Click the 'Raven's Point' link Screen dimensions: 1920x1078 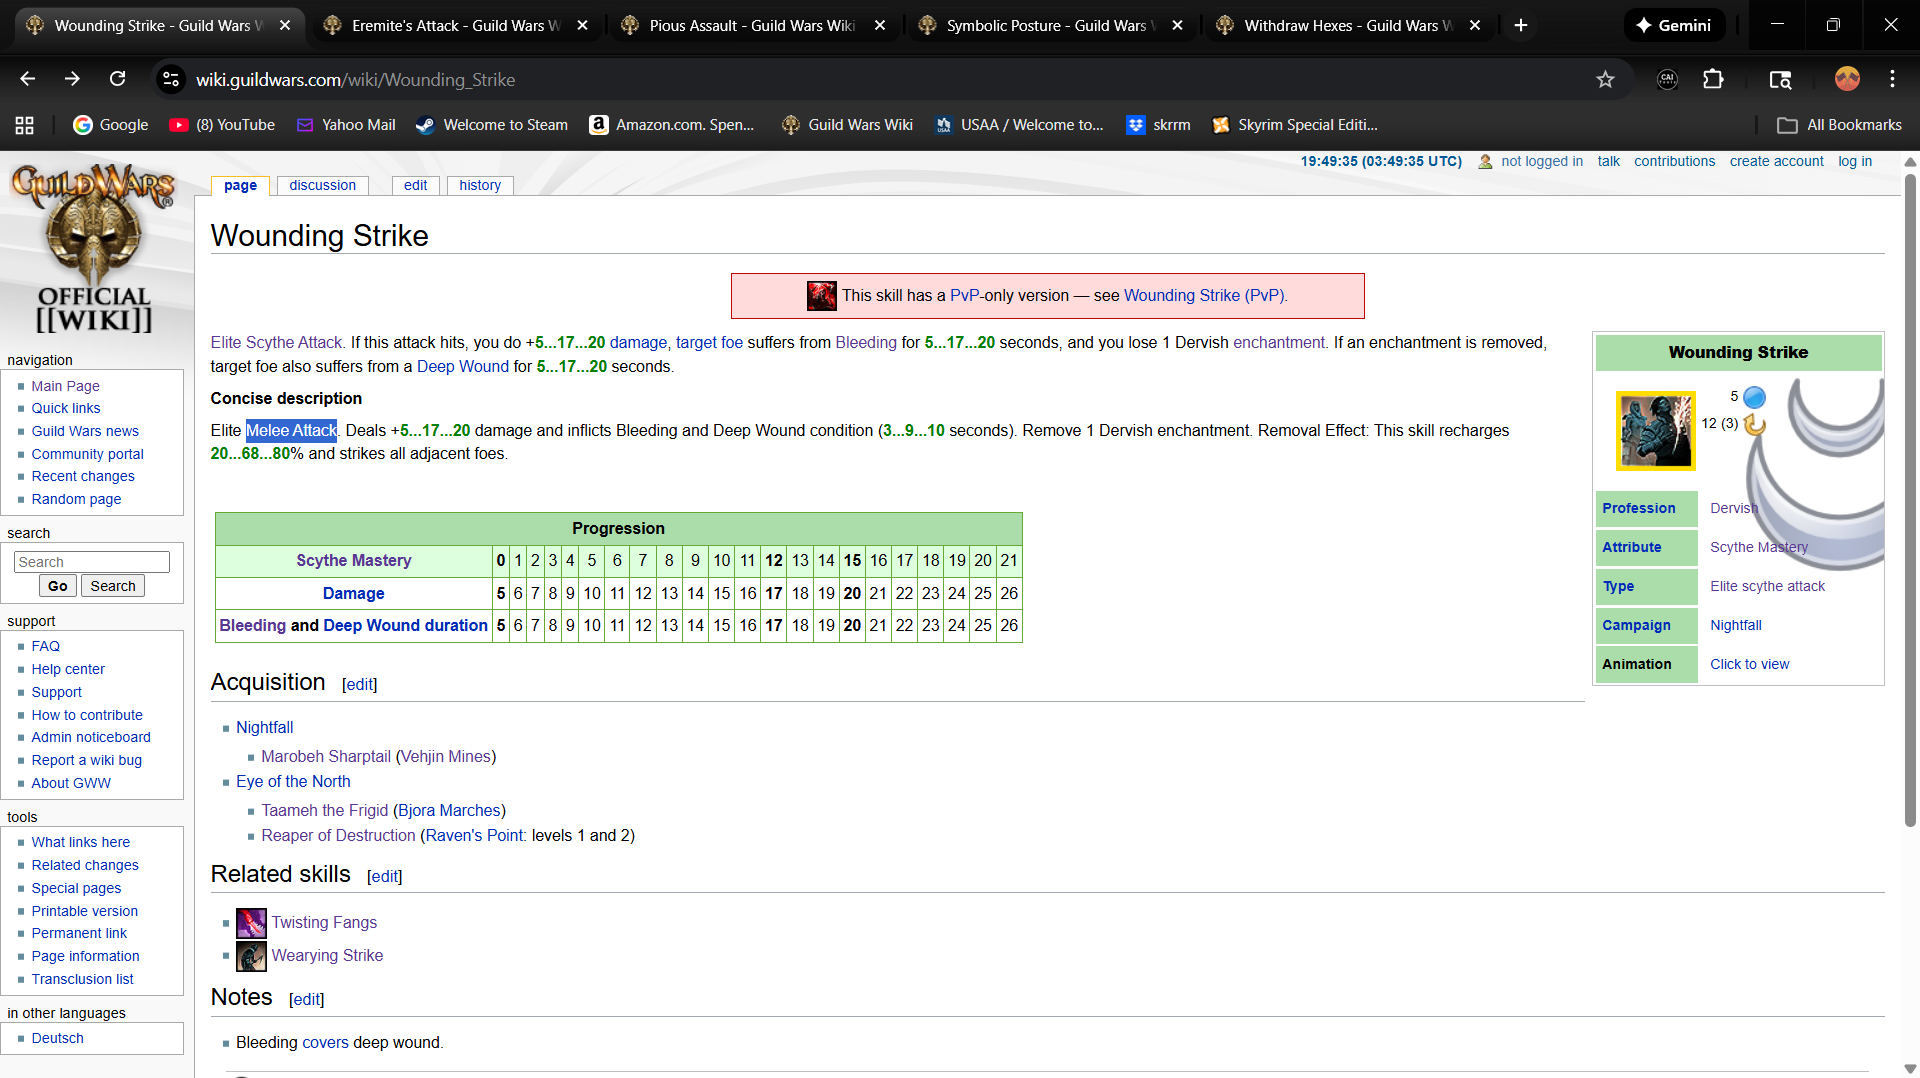[x=474, y=836]
